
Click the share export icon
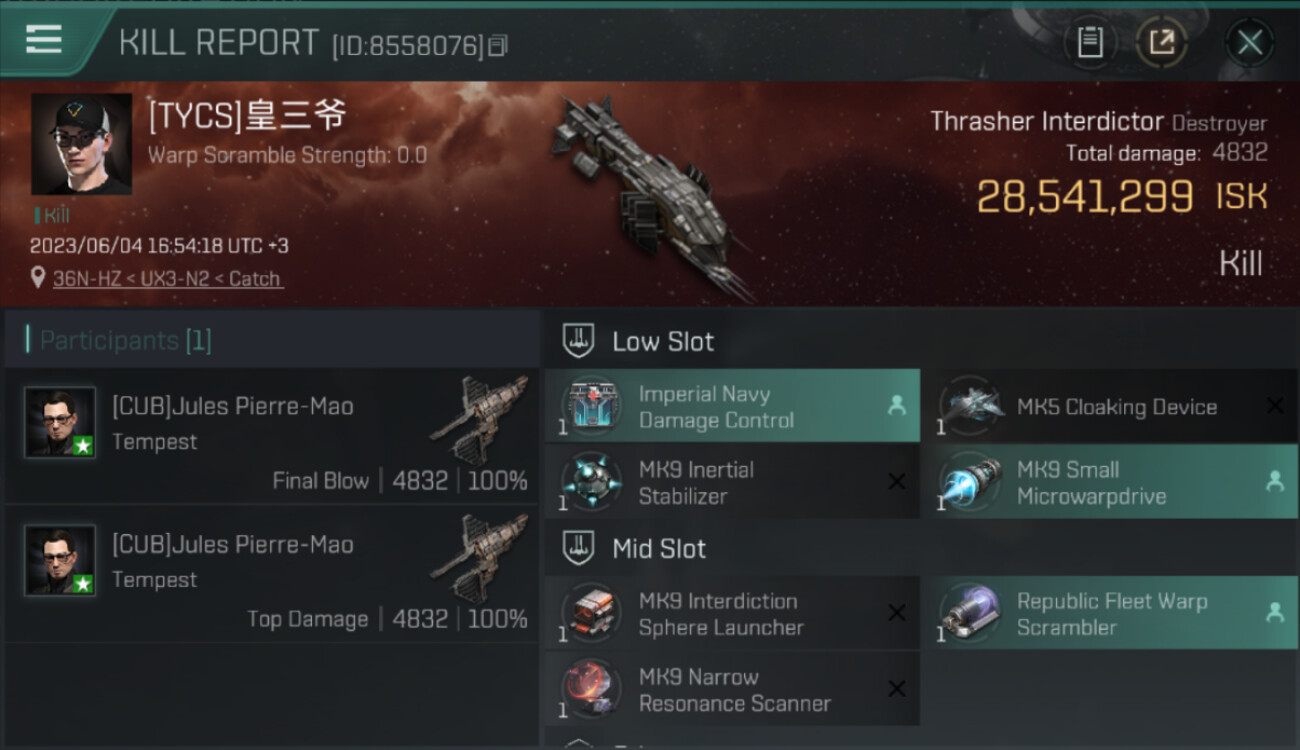(1161, 42)
